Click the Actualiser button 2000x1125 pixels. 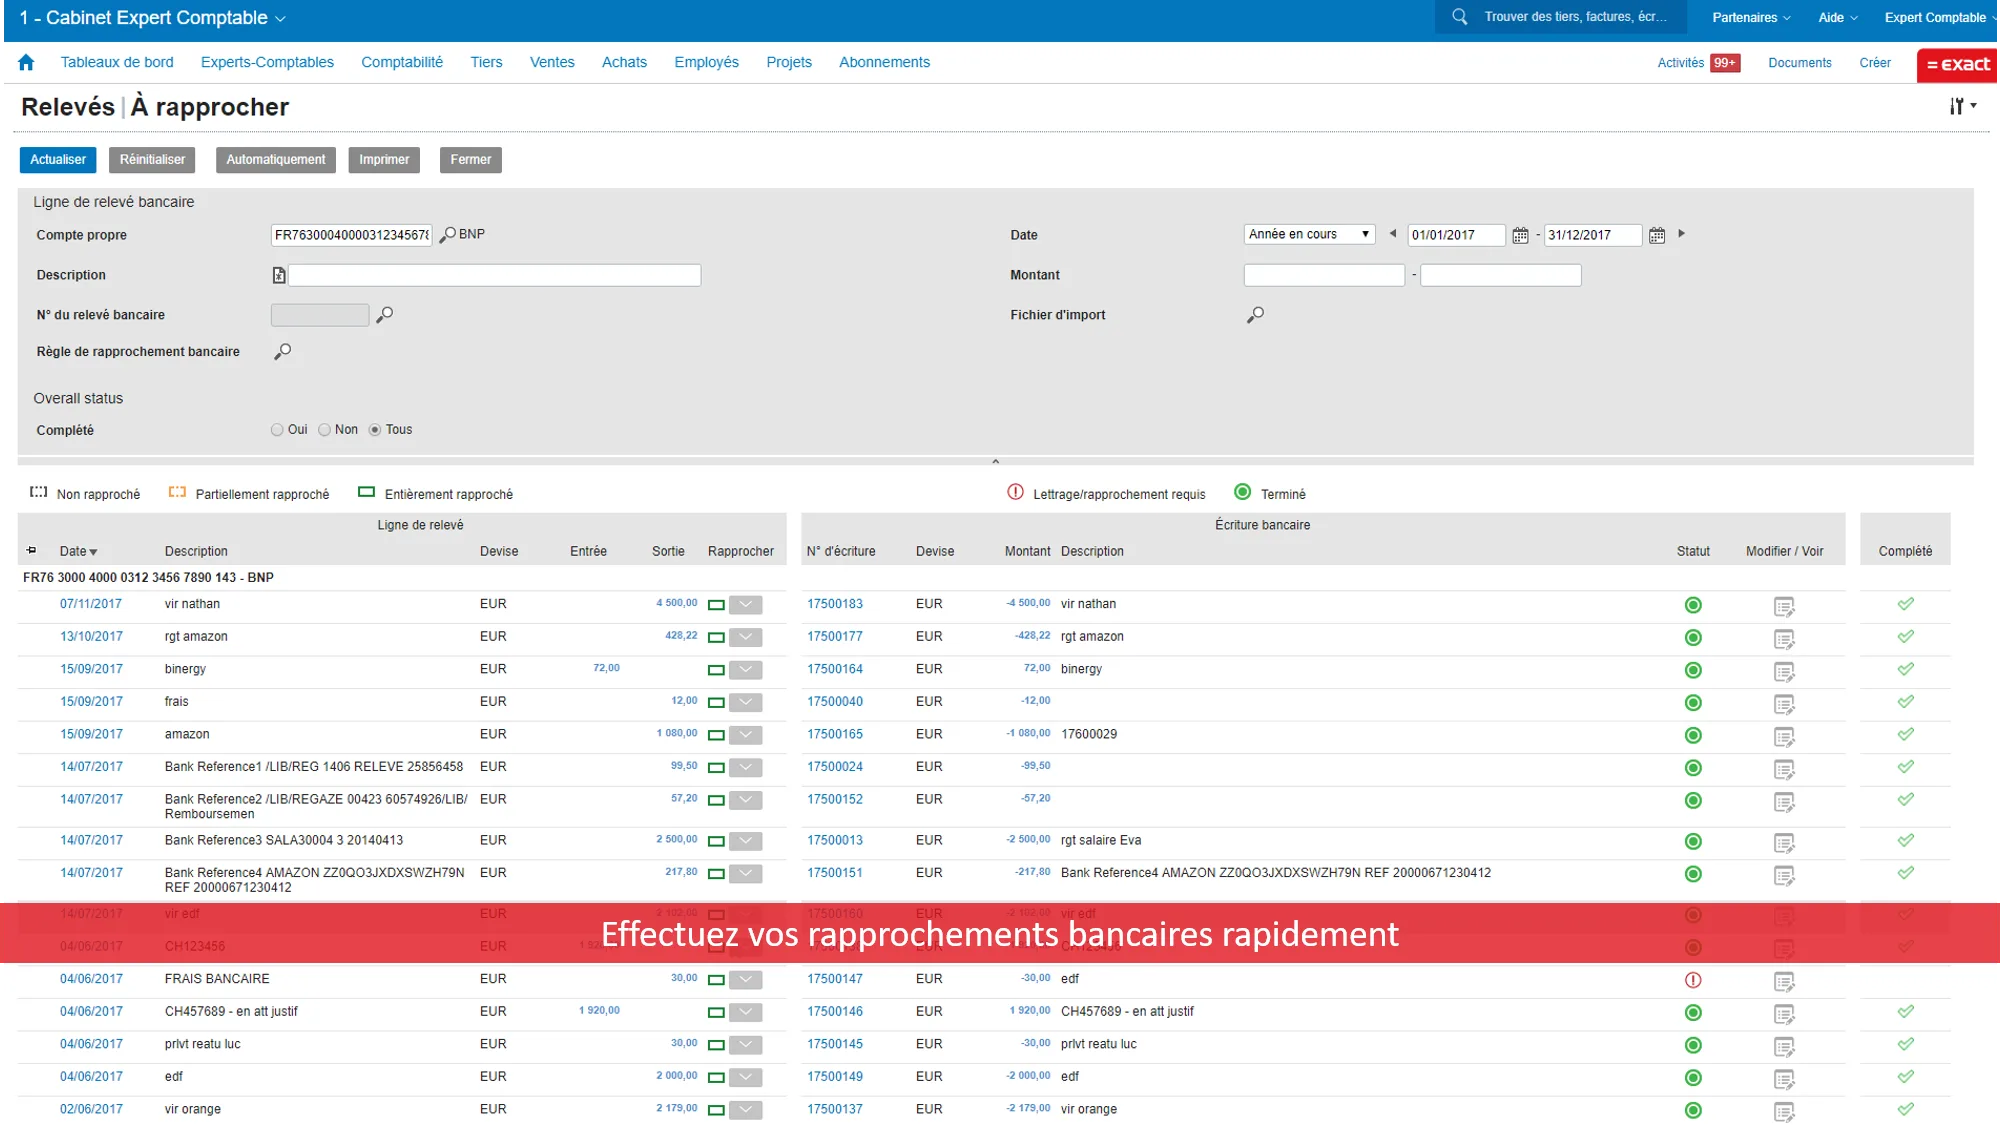pos(58,160)
